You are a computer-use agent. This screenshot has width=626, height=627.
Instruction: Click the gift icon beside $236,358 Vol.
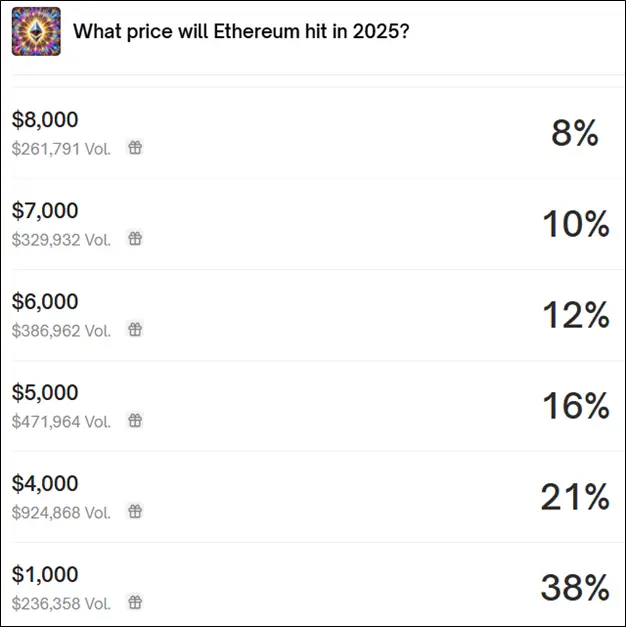click(x=135, y=602)
